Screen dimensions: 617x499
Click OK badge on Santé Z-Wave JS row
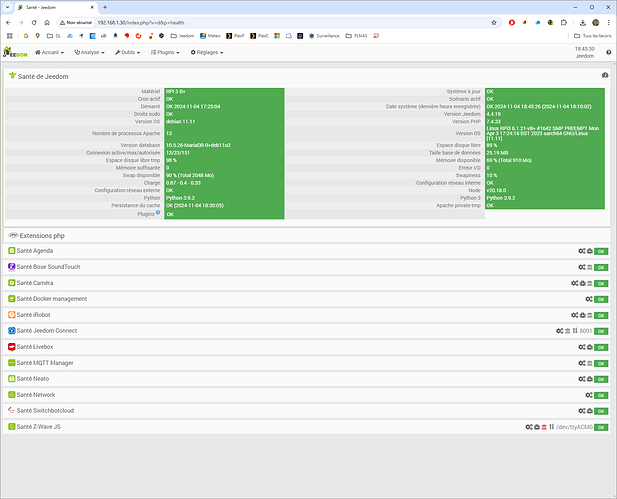coord(601,427)
